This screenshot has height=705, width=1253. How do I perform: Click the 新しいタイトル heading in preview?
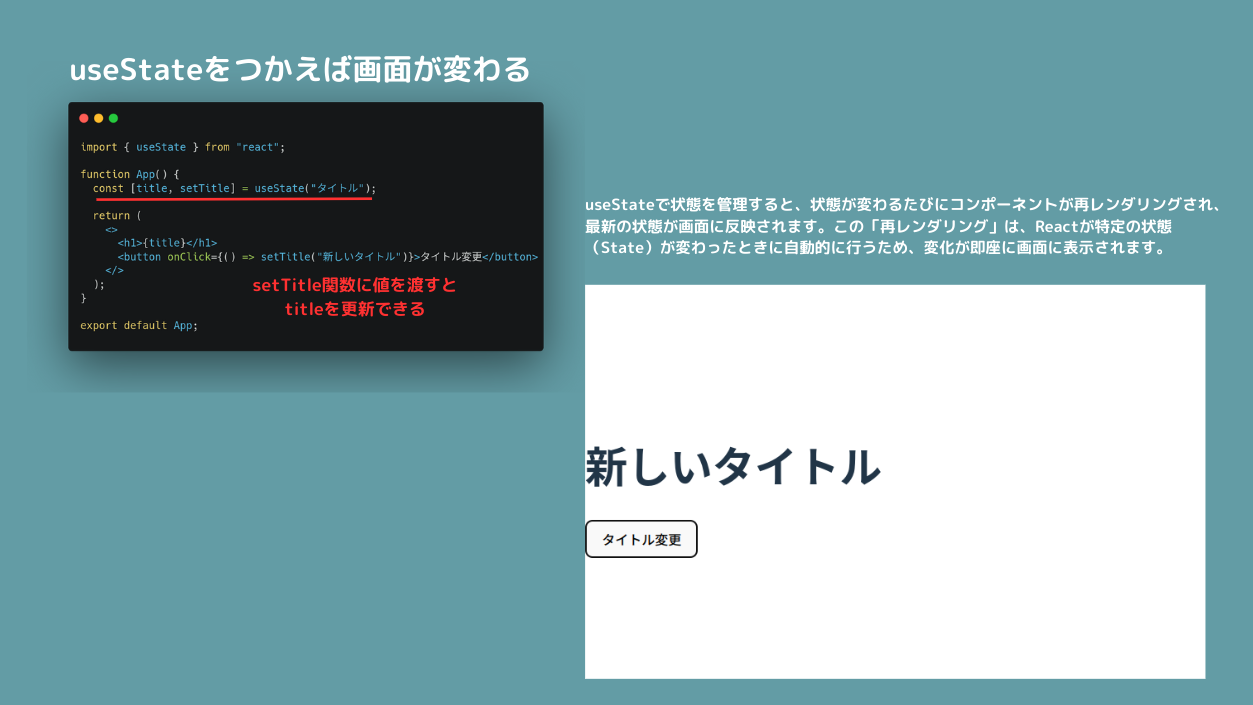pos(733,467)
